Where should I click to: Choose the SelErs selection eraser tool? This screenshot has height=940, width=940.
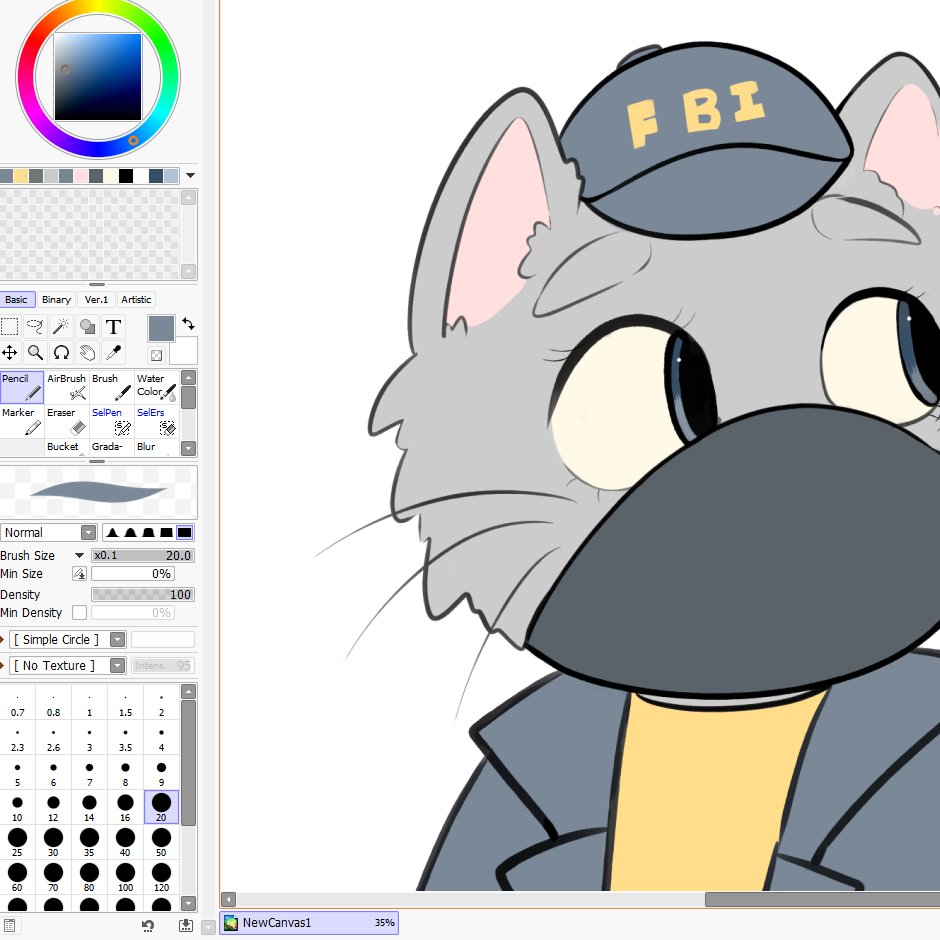pyautogui.click(x=156, y=421)
